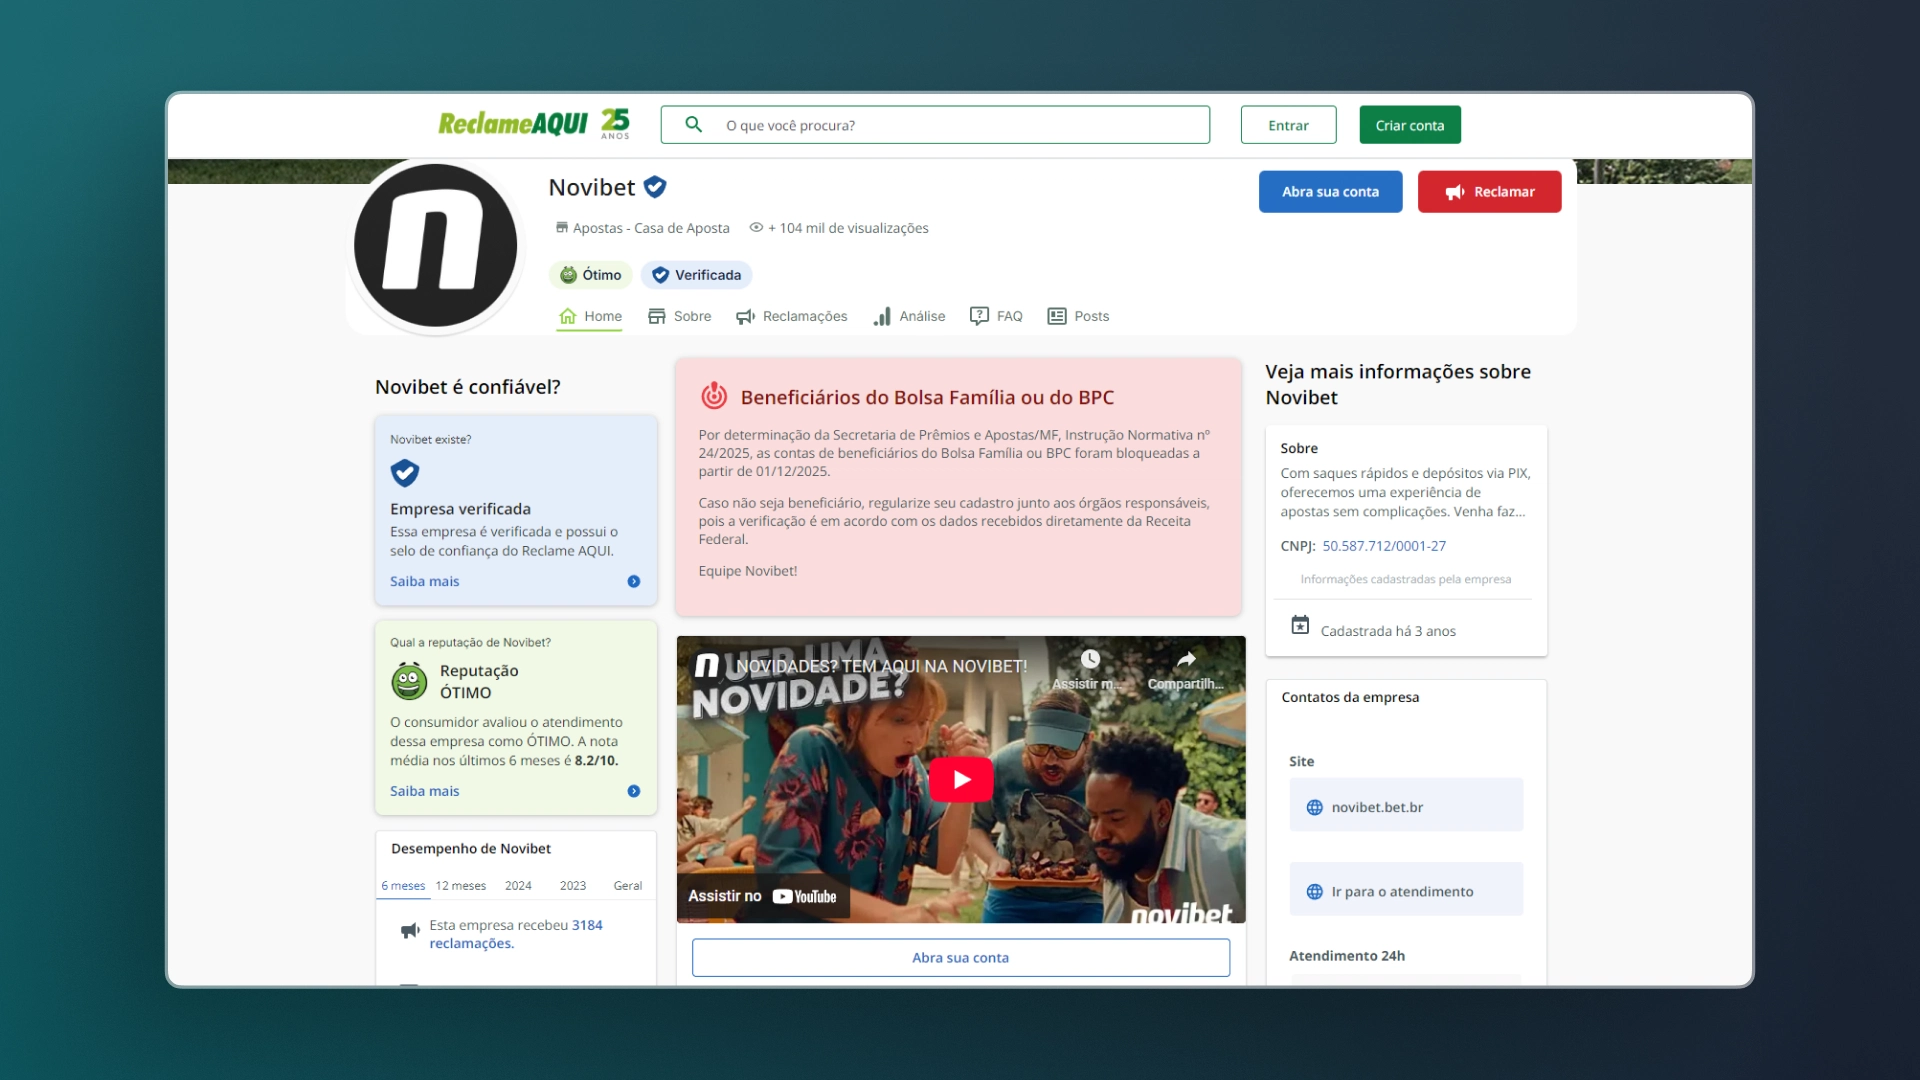Open the FAQ tab
The height and width of the screenshot is (1080, 1920).
(996, 316)
